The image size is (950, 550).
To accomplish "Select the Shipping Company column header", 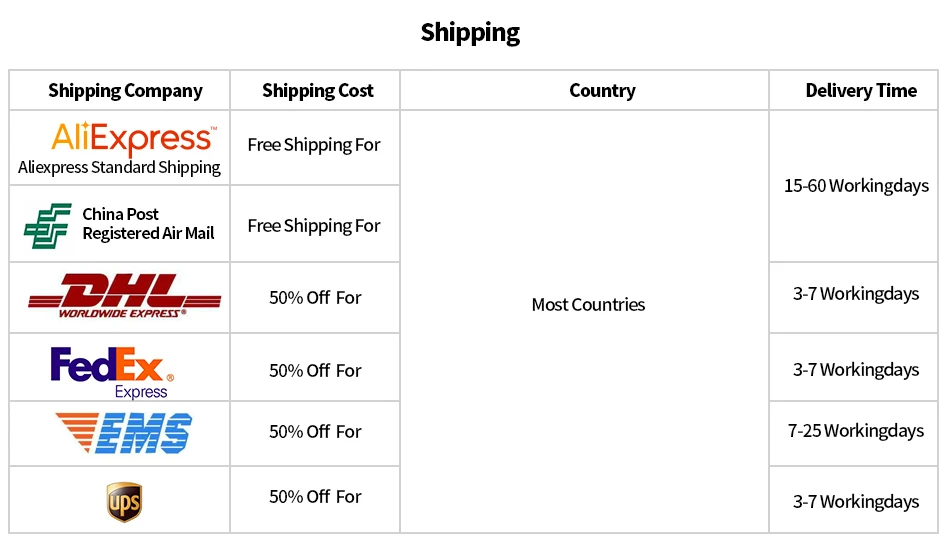I will click(x=125, y=91).
